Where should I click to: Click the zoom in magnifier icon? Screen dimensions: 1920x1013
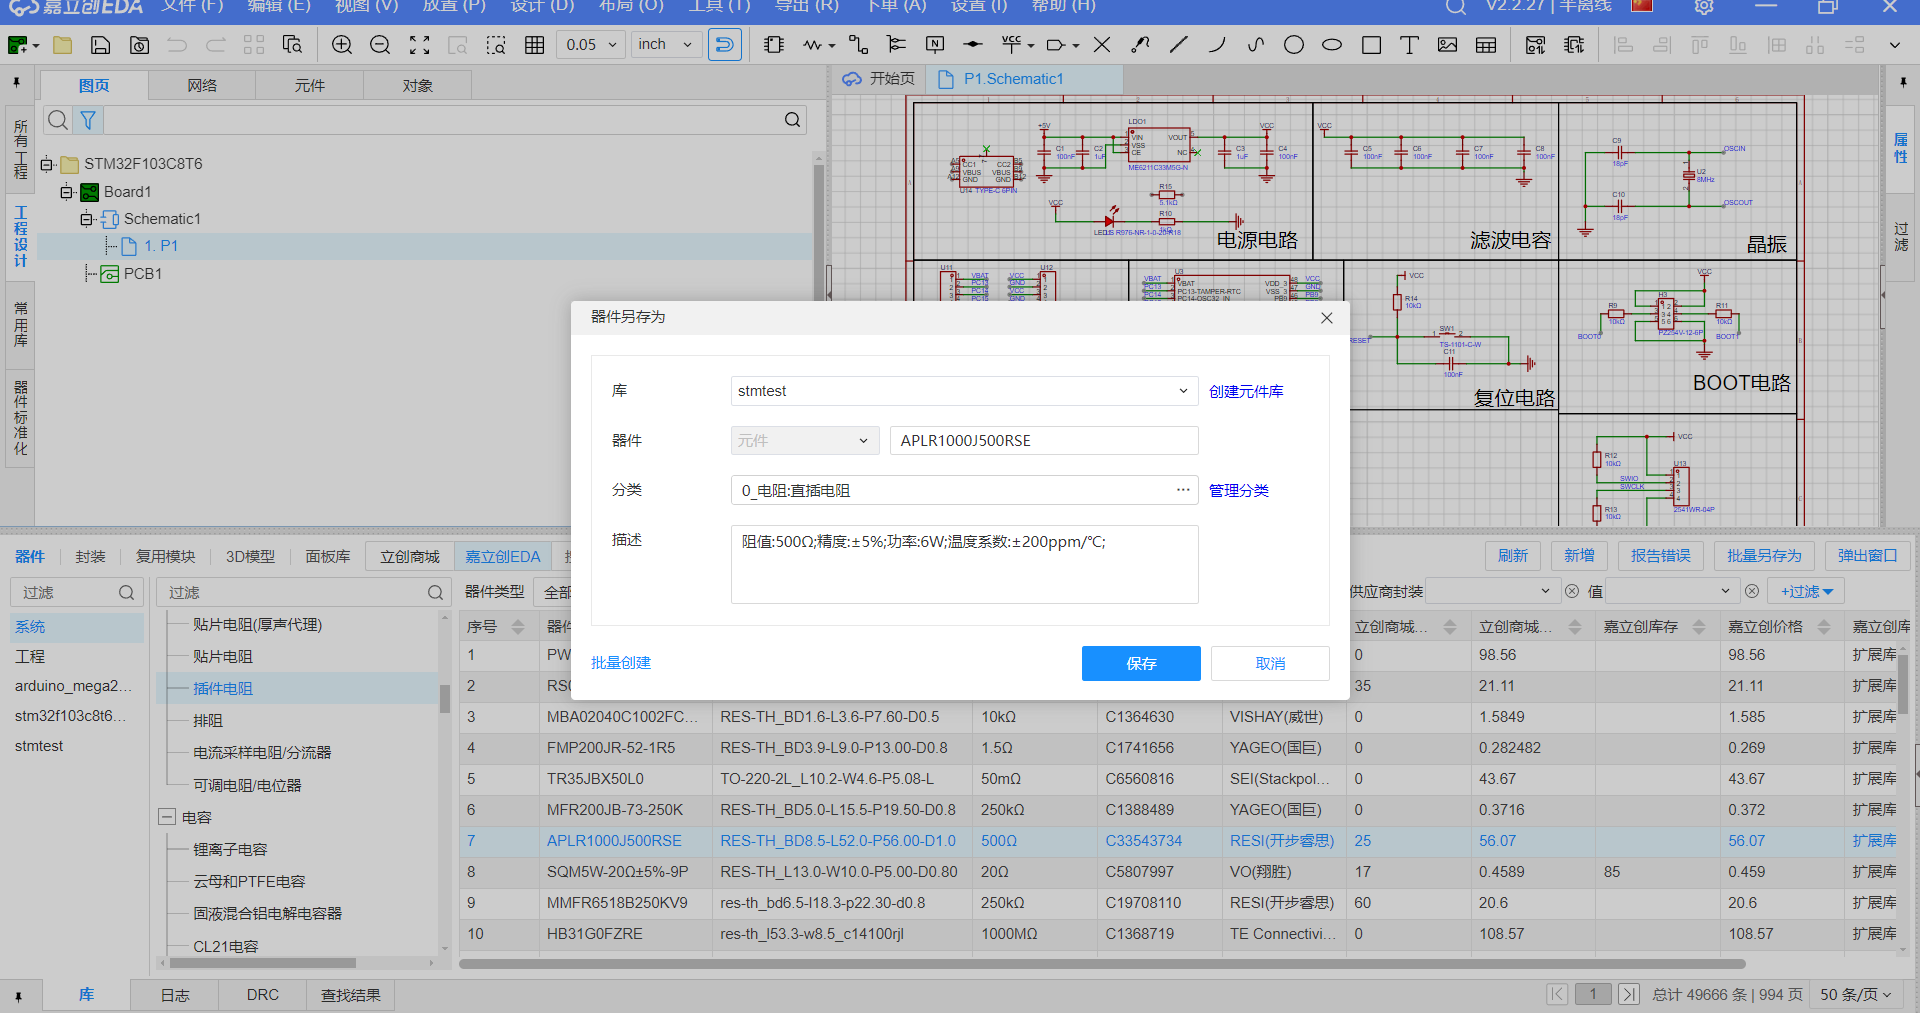[x=342, y=45]
